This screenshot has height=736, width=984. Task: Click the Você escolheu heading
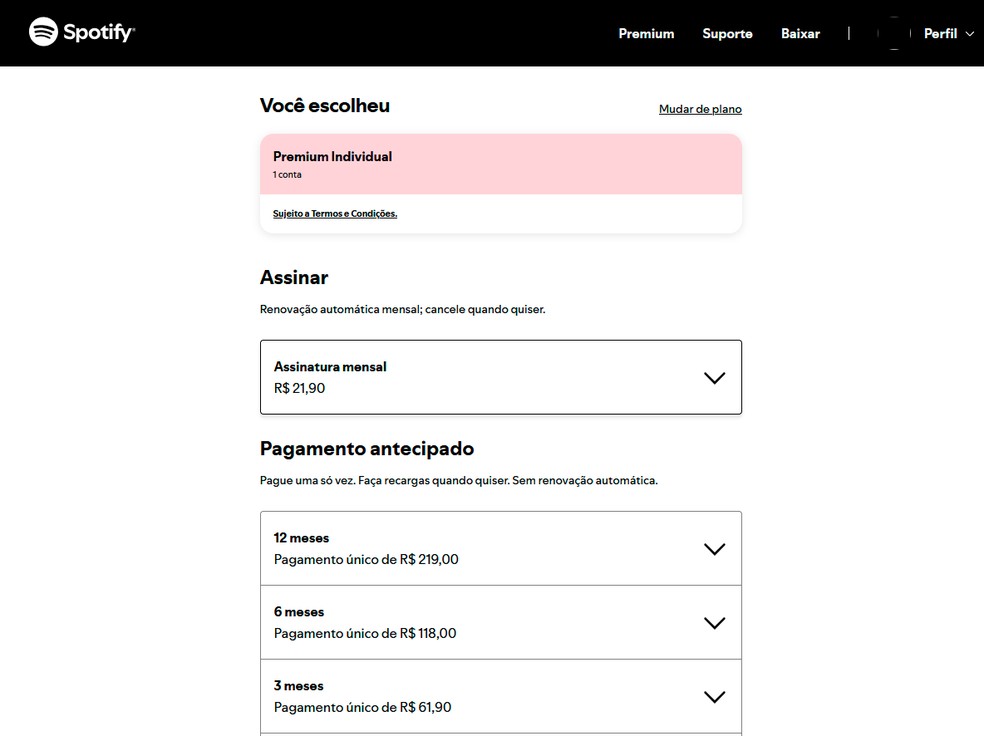point(324,105)
